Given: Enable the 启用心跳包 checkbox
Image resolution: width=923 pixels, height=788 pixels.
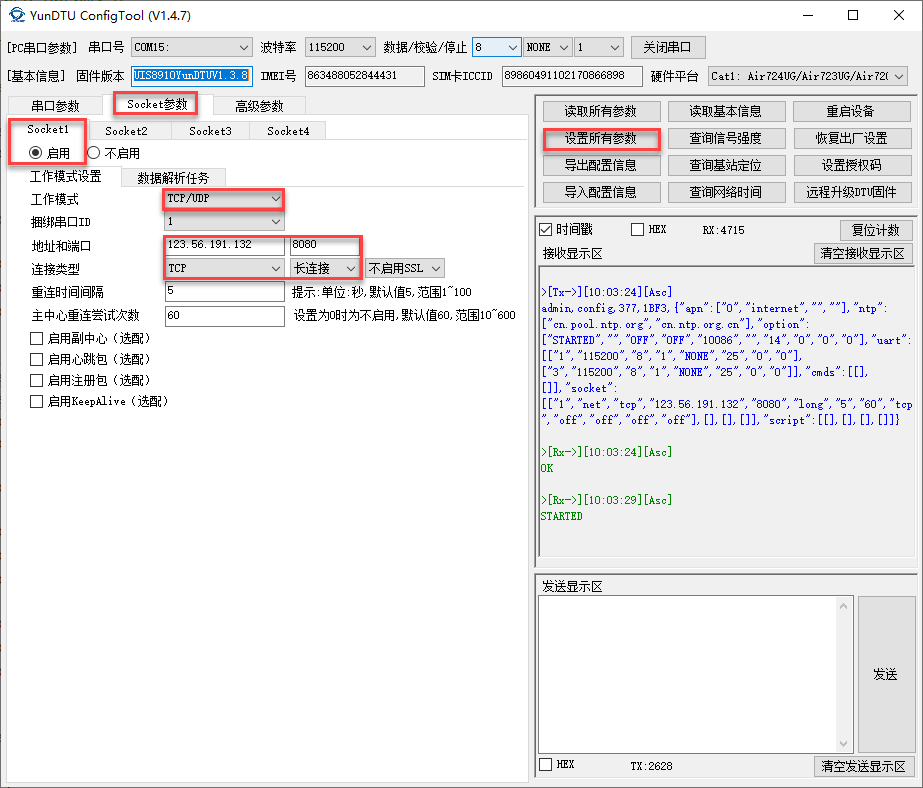Looking at the screenshot, I should [36, 360].
